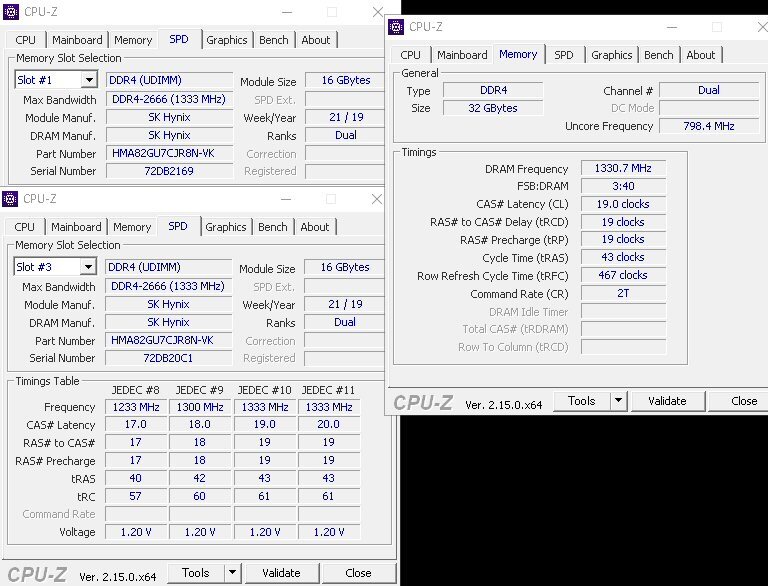Open Memory tab in Slot #1 window
Viewport: 768px width, 586px height.
(133, 40)
